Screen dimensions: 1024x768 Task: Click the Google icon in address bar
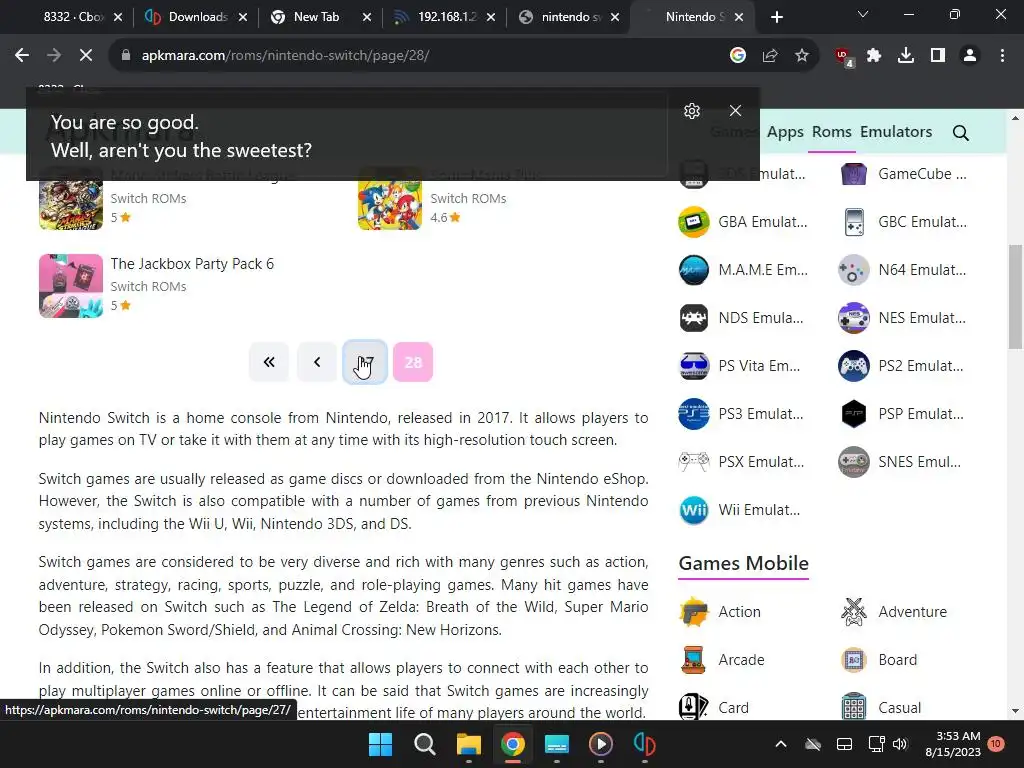point(738,56)
